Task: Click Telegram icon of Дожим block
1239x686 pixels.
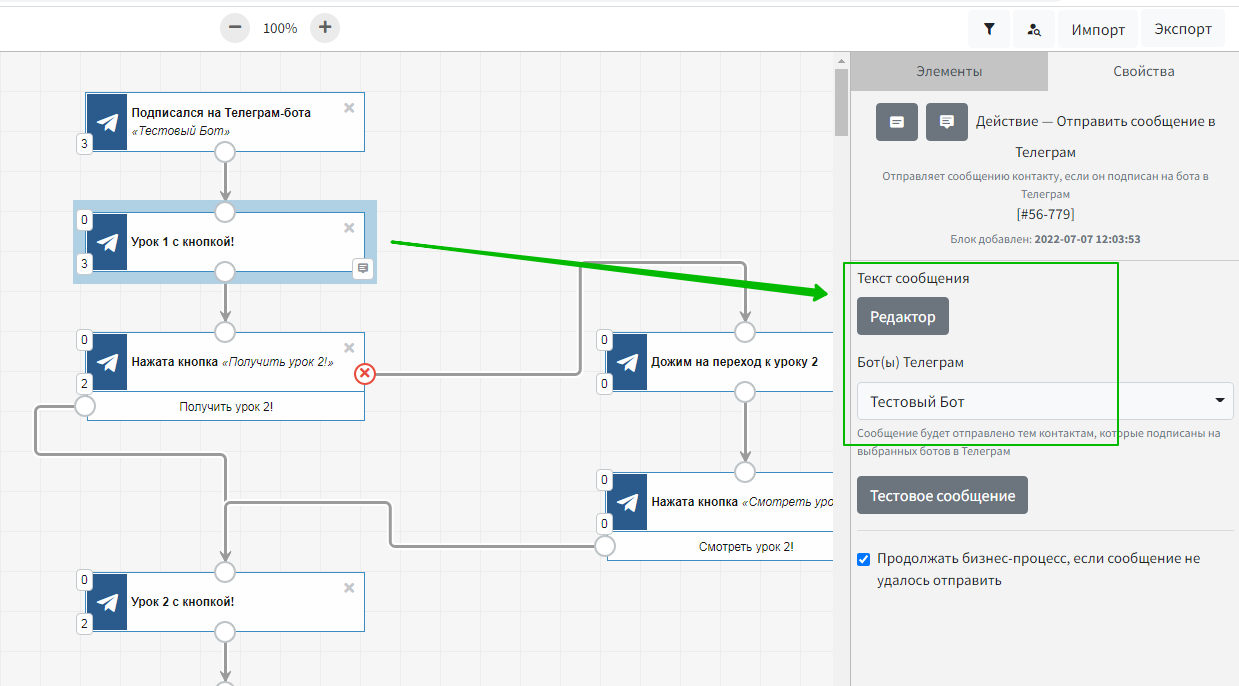Action: (628, 362)
